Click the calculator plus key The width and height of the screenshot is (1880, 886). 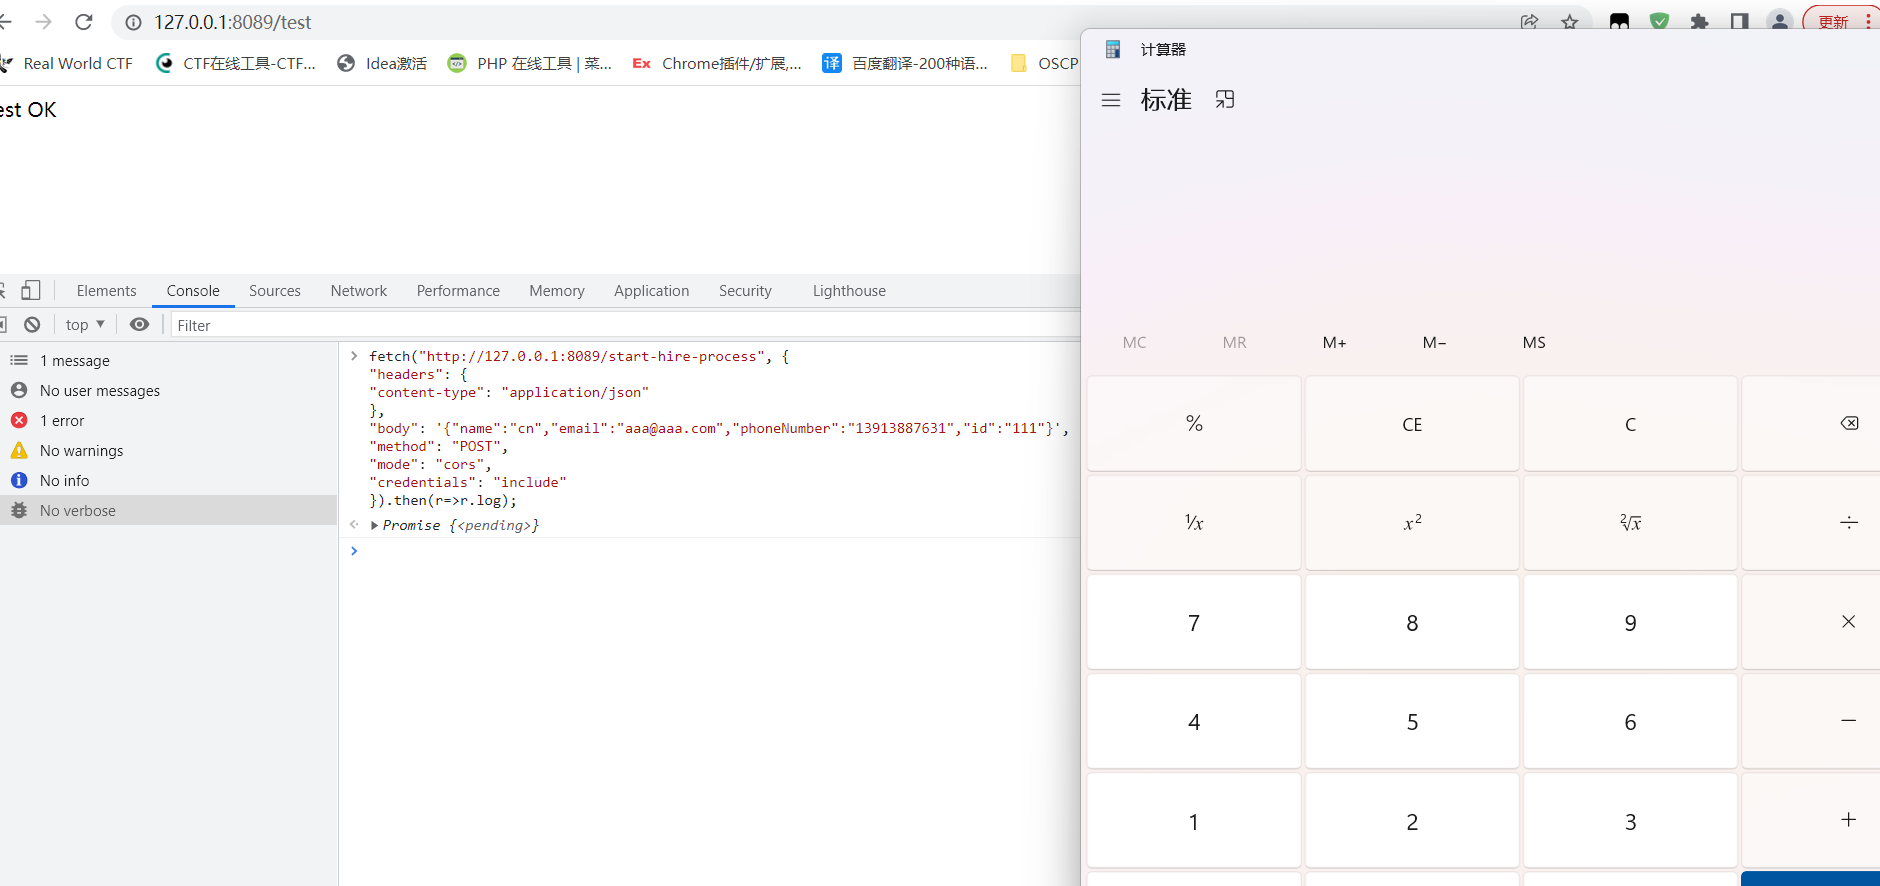click(x=1811, y=820)
